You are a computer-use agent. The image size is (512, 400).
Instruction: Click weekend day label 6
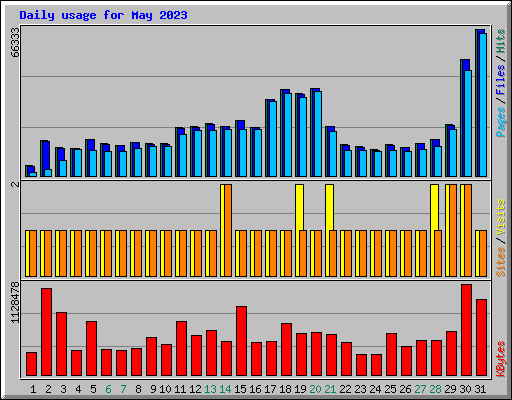tap(108, 389)
